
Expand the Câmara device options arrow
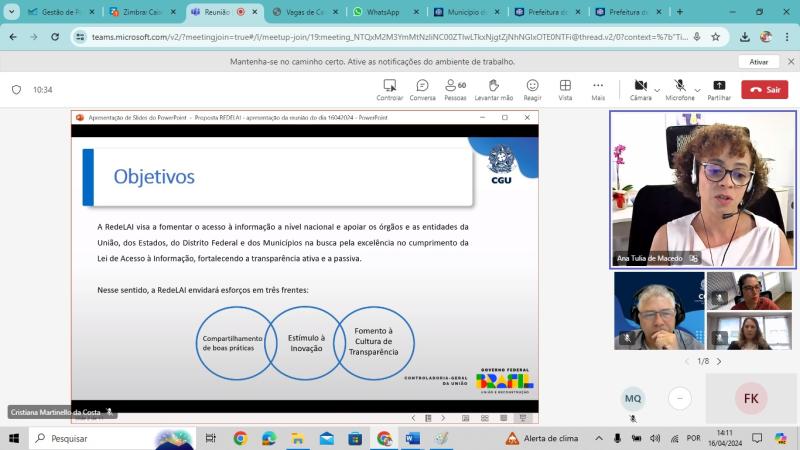pyautogui.click(x=657, y=90)
